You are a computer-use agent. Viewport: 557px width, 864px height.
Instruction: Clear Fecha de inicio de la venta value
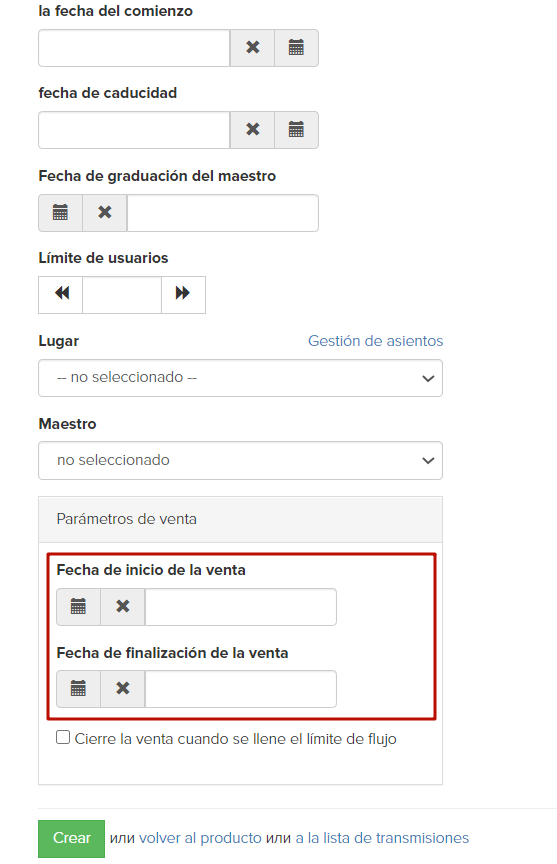pos(123,607)
